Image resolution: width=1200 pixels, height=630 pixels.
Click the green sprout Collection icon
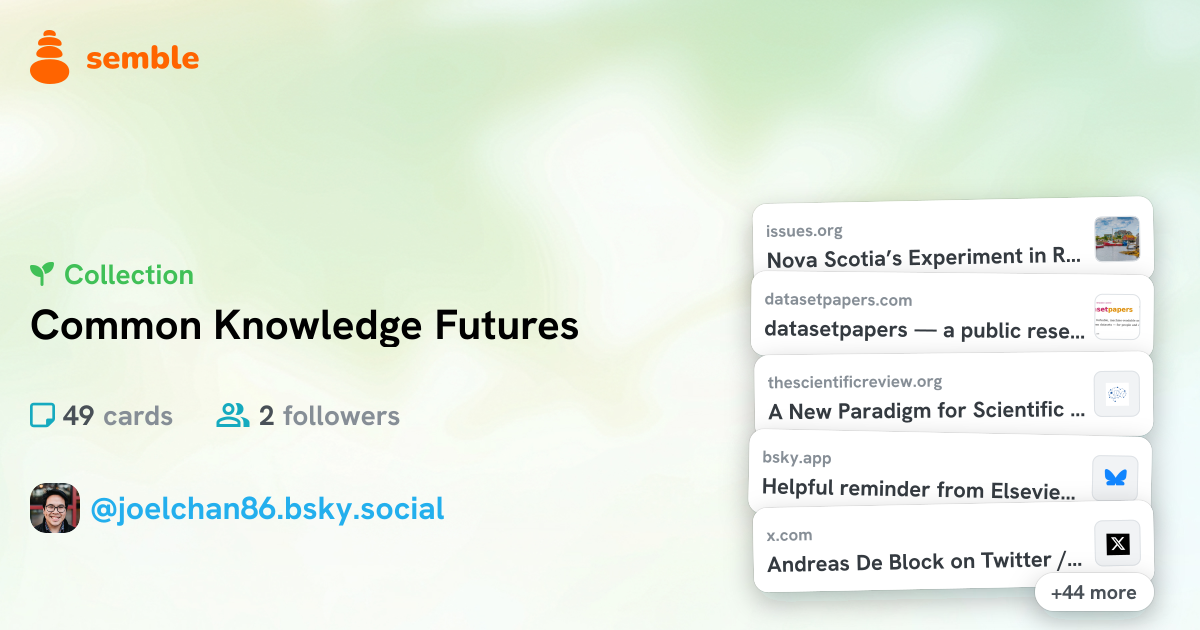tap(42, 274)
